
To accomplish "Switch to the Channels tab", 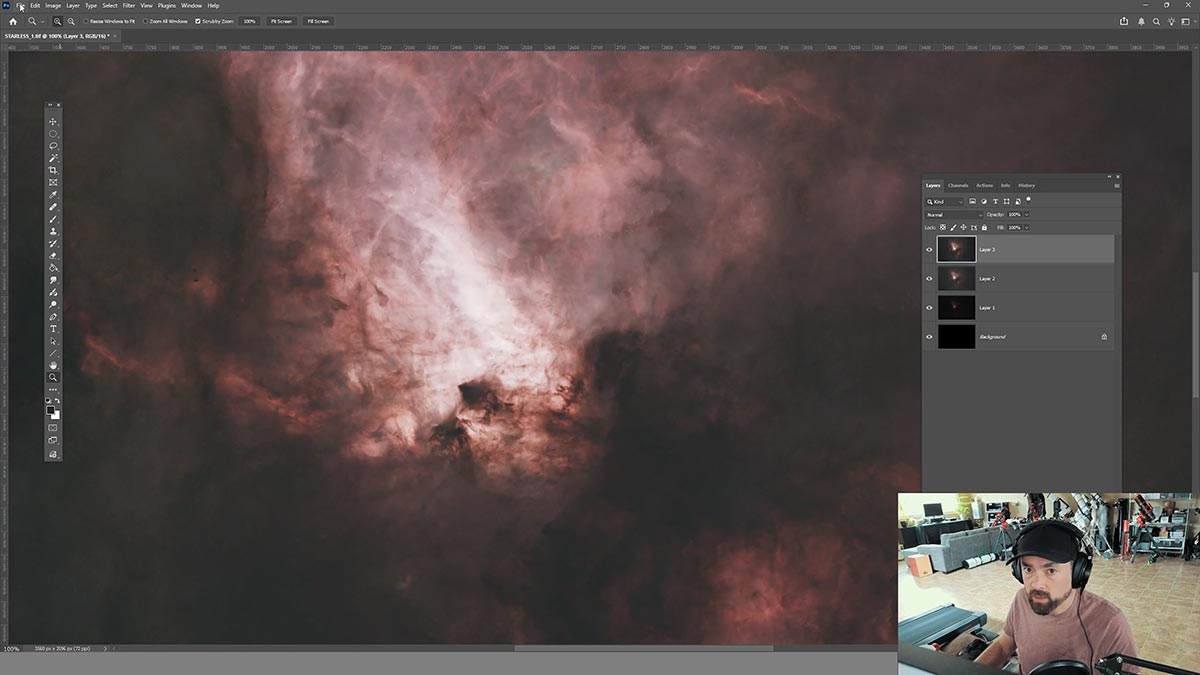I will [958, 185].
